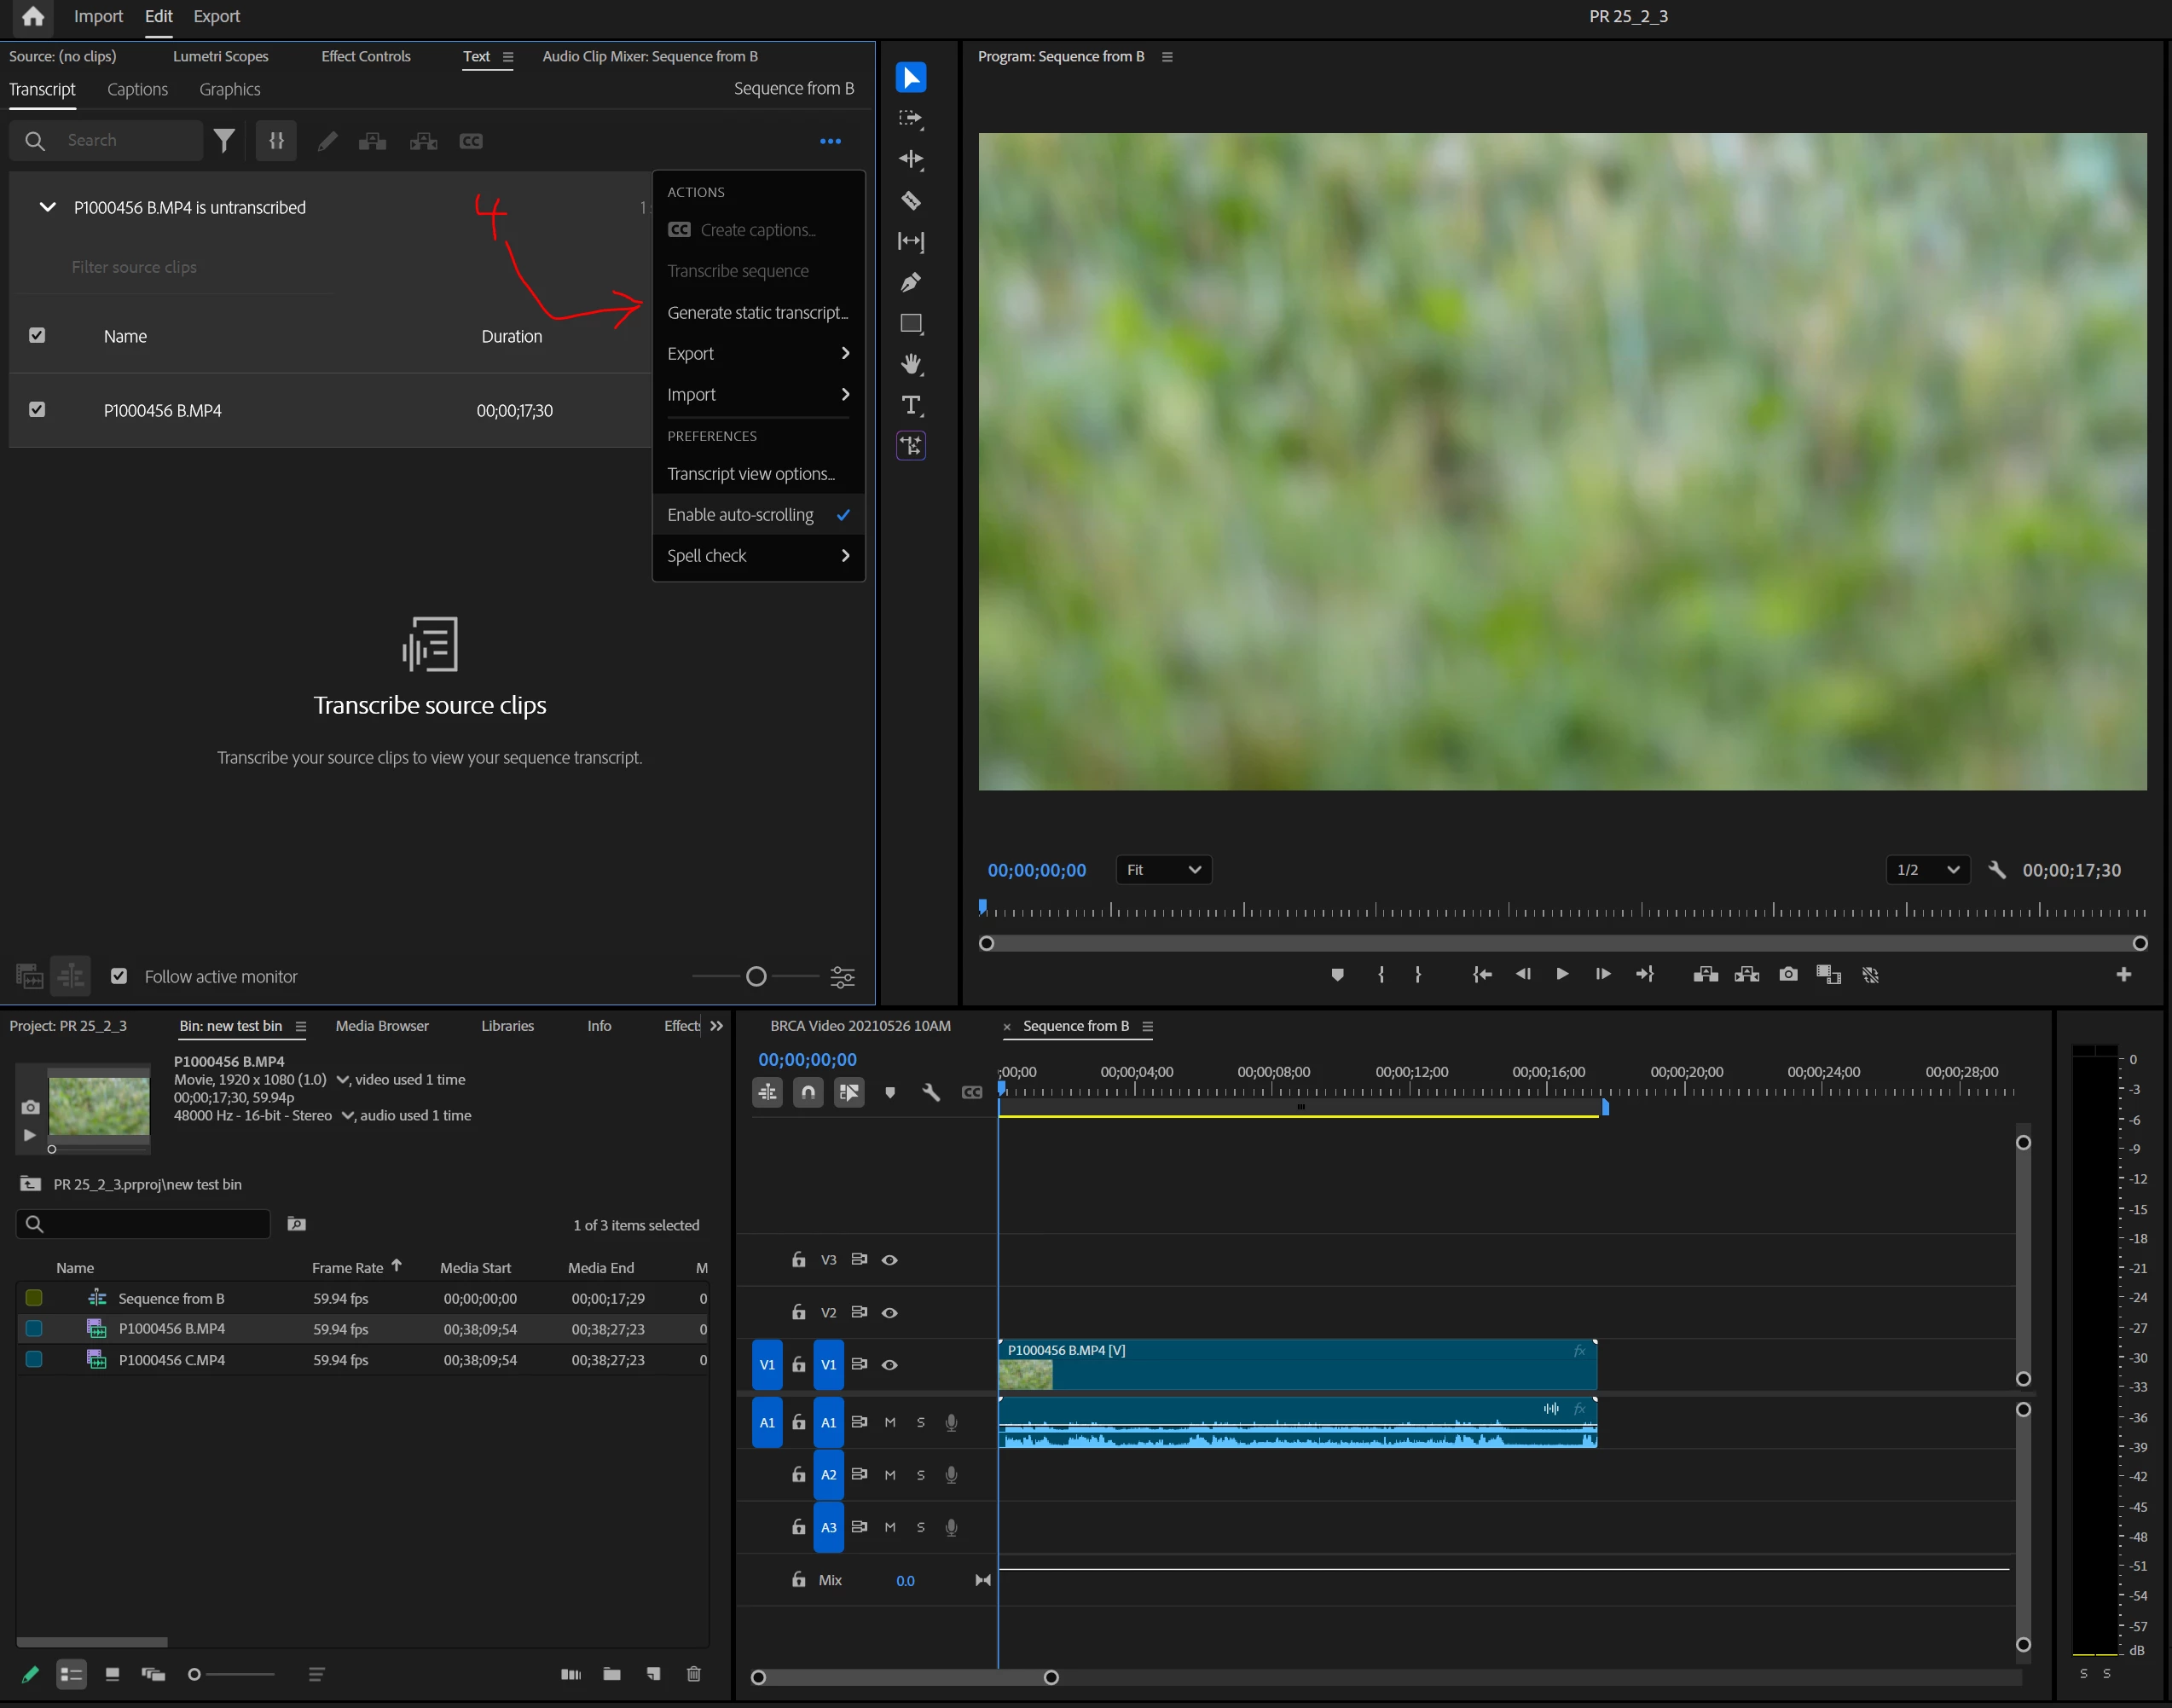Select the Hand tool
2172x1708 pixels.
point(910,364)
